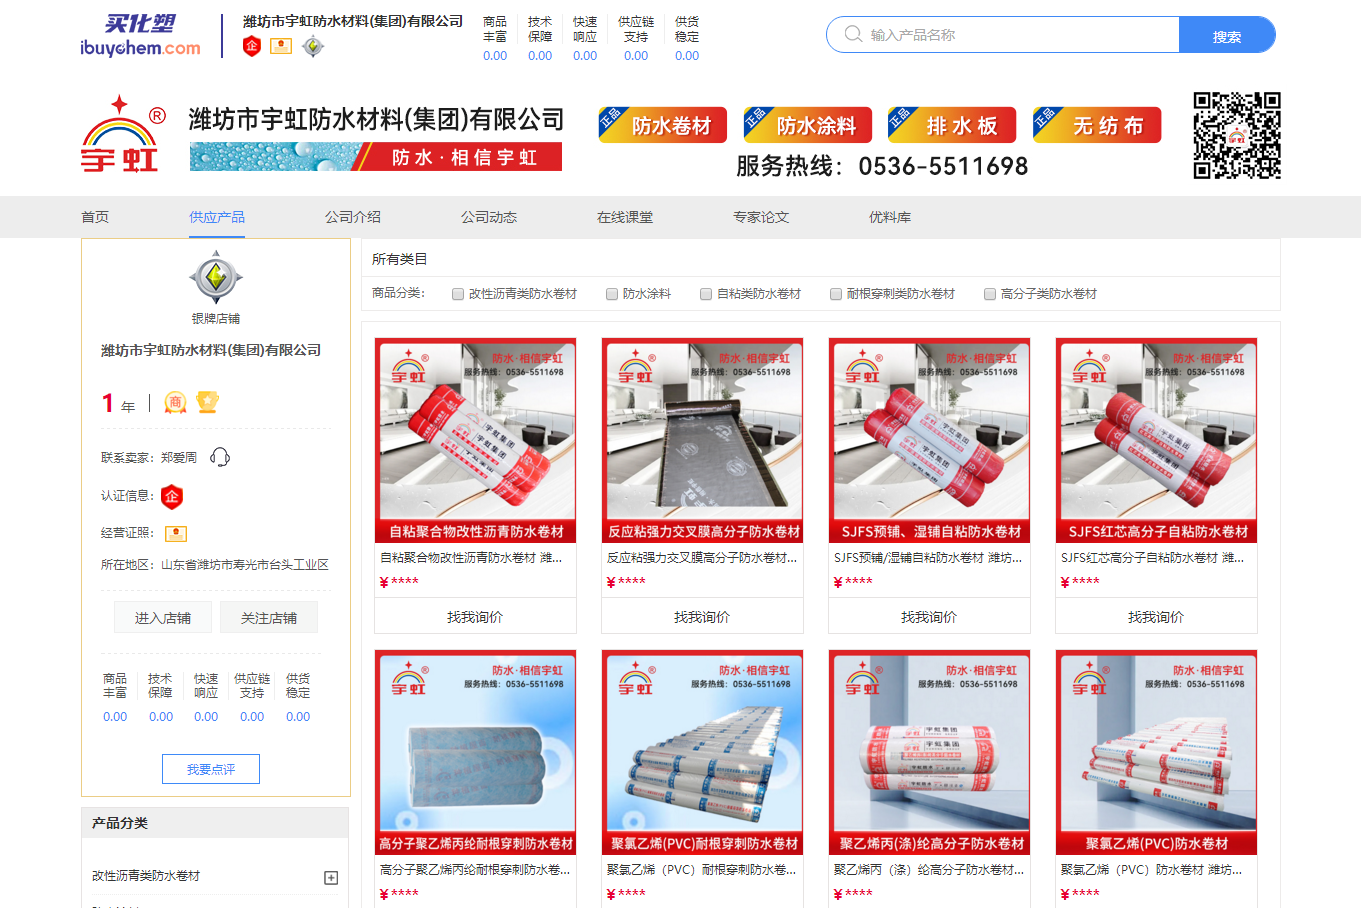Click the 排水板 banner badge
The width and height of the screenshot is (1361, 908).
pyautogui.click(x=952, y=125)
